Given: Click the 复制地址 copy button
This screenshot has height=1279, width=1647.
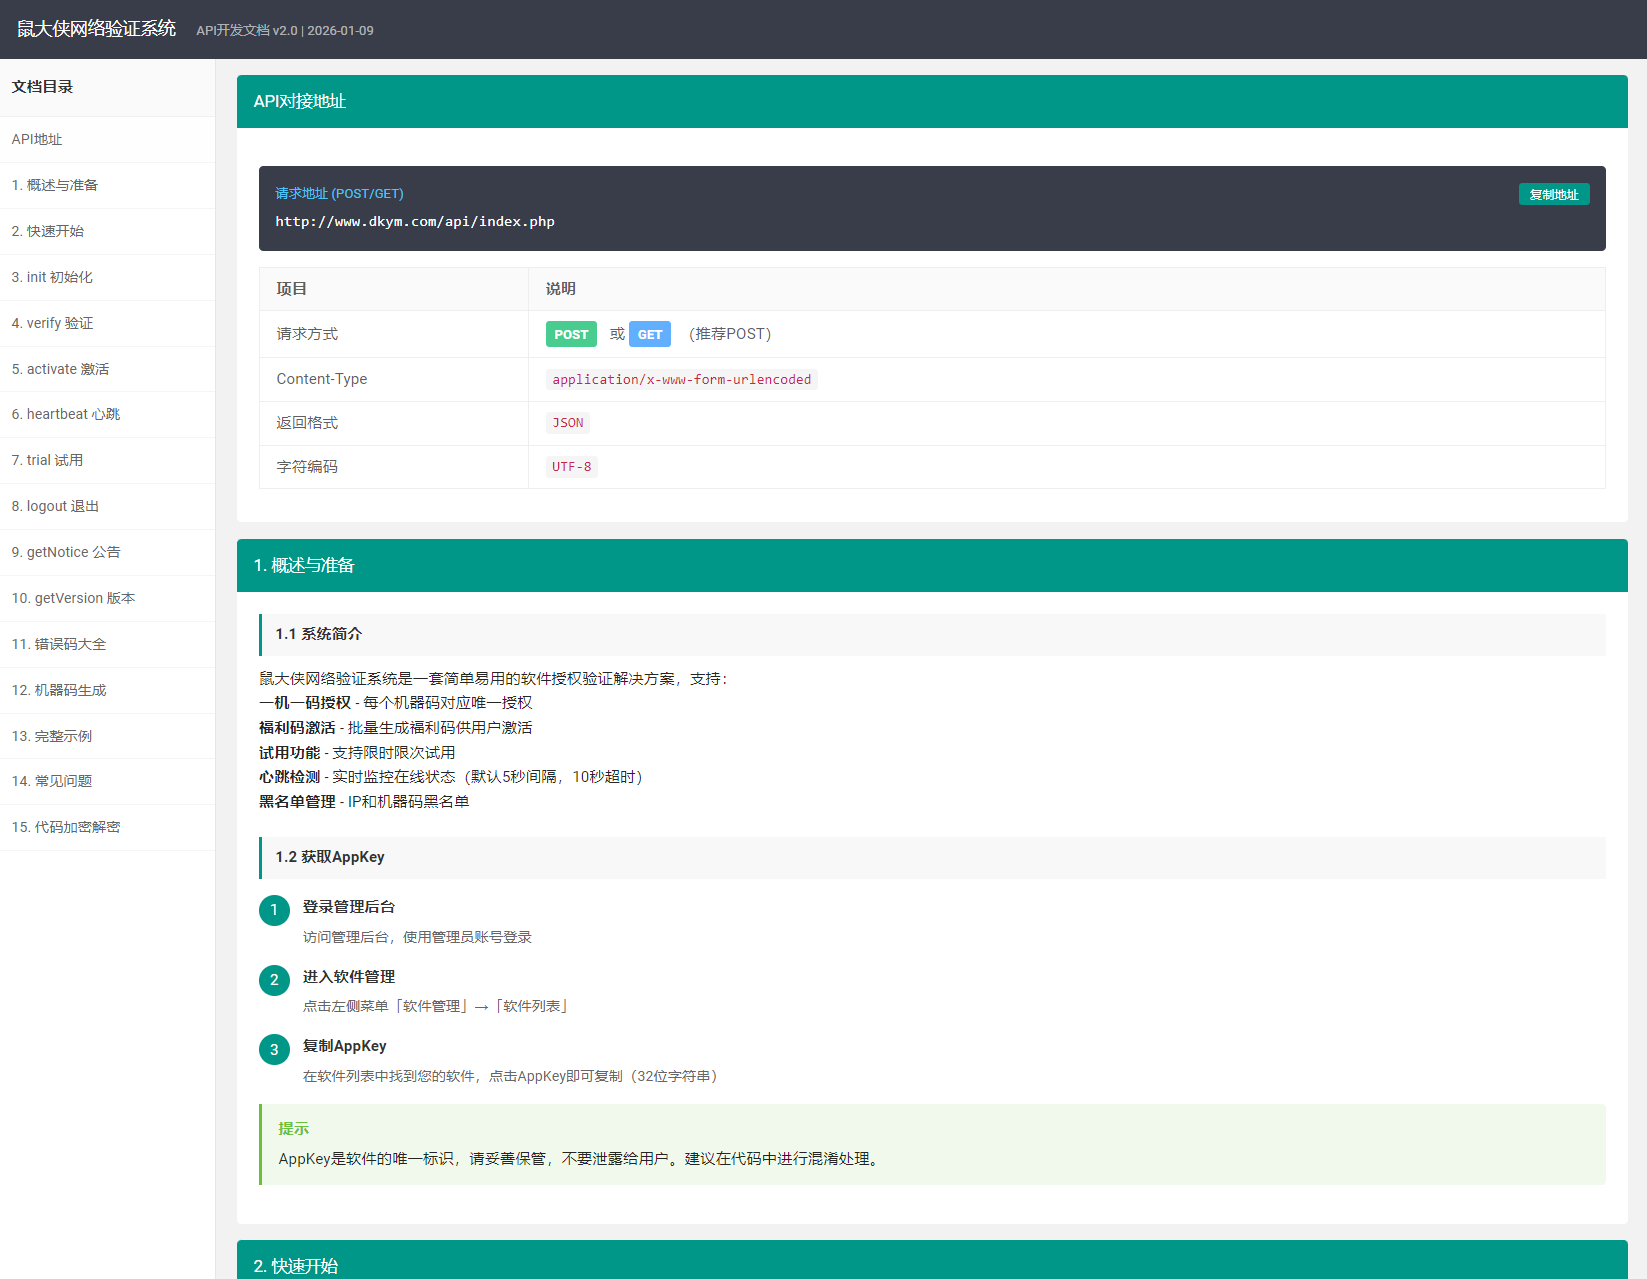Looking at the screenshot, I should pyautogui.click(x=1553, y=193).
